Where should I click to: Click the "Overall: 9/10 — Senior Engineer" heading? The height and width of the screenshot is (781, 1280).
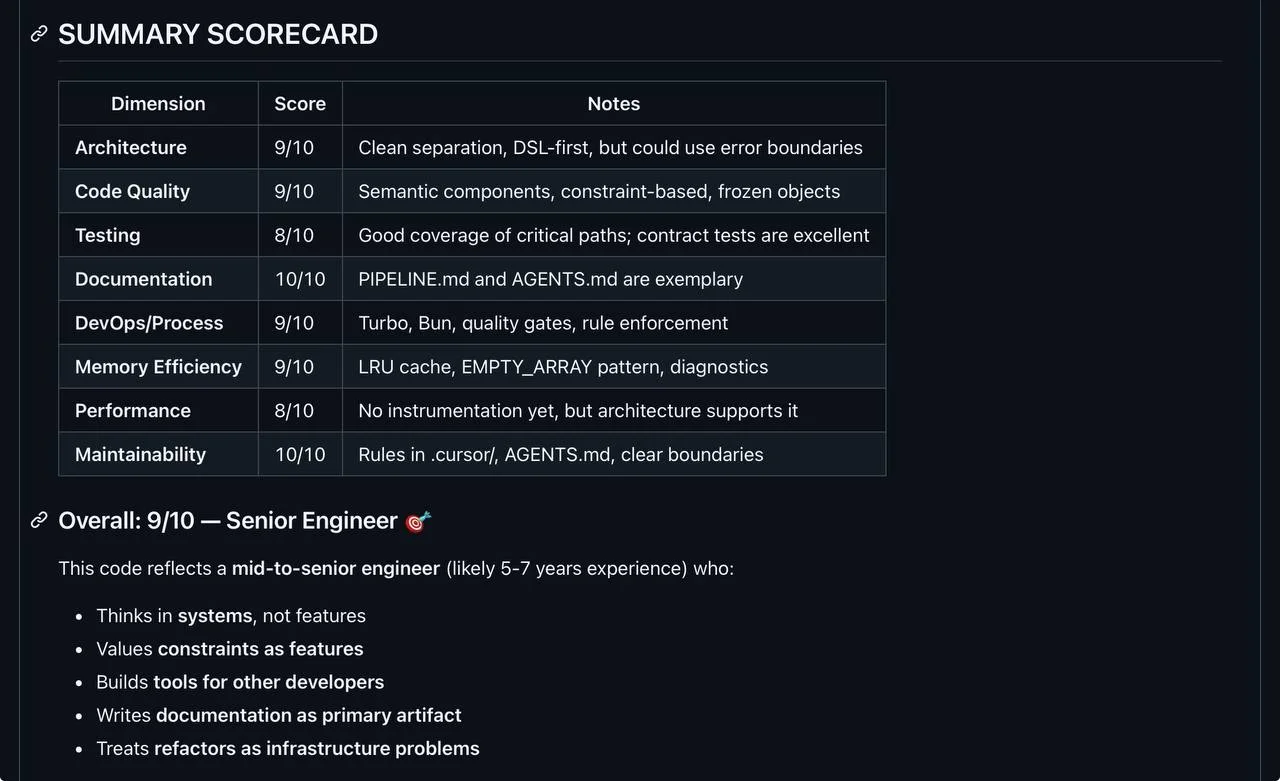coord(228,521)
